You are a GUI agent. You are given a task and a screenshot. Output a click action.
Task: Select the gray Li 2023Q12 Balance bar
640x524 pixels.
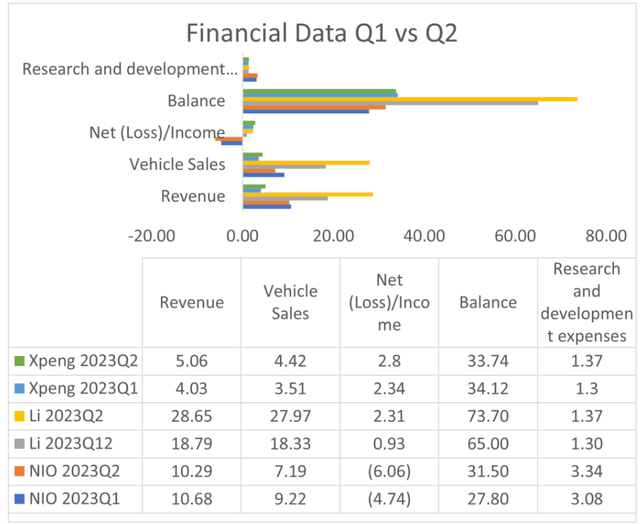[x=391, y=103]
